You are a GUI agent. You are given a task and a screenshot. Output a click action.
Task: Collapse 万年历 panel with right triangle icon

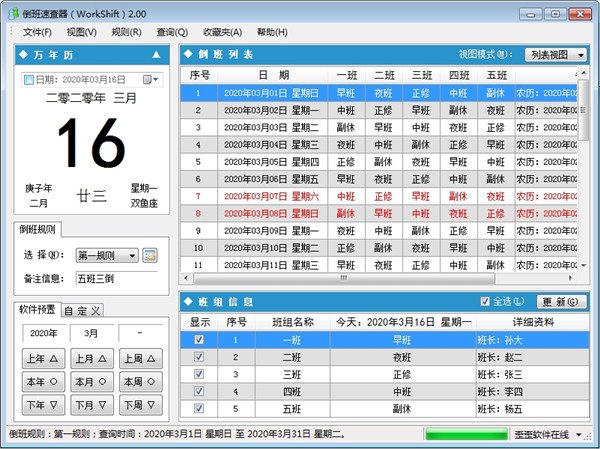(x=156, y=54)
